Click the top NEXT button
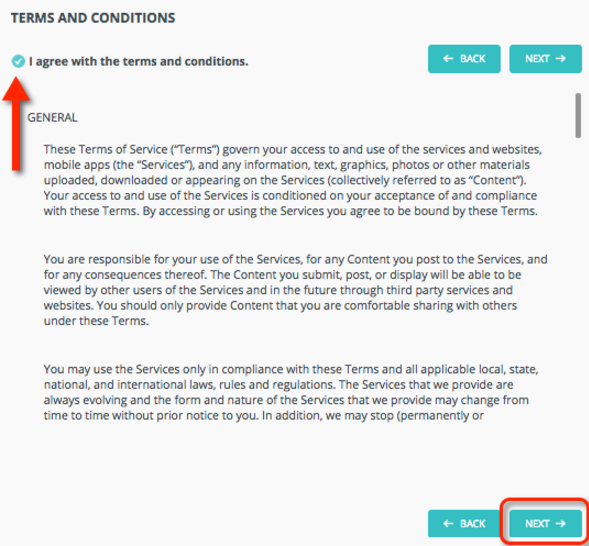Viewport: 589px width, 546px height. click(x=545, y=59)
